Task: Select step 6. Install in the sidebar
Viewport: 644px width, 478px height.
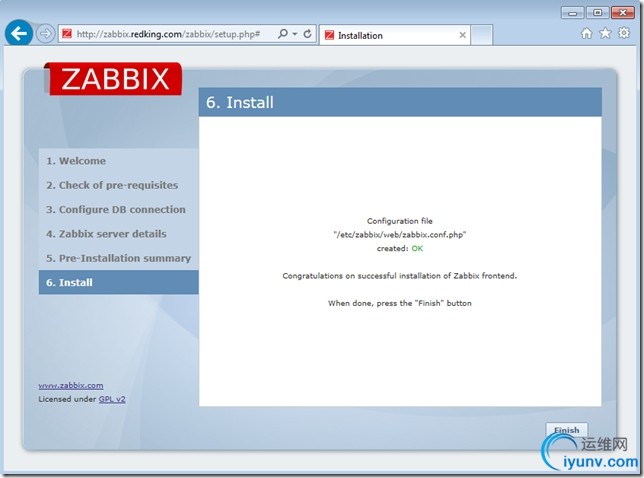Action: pyautogui.click(x=119, y=283)
